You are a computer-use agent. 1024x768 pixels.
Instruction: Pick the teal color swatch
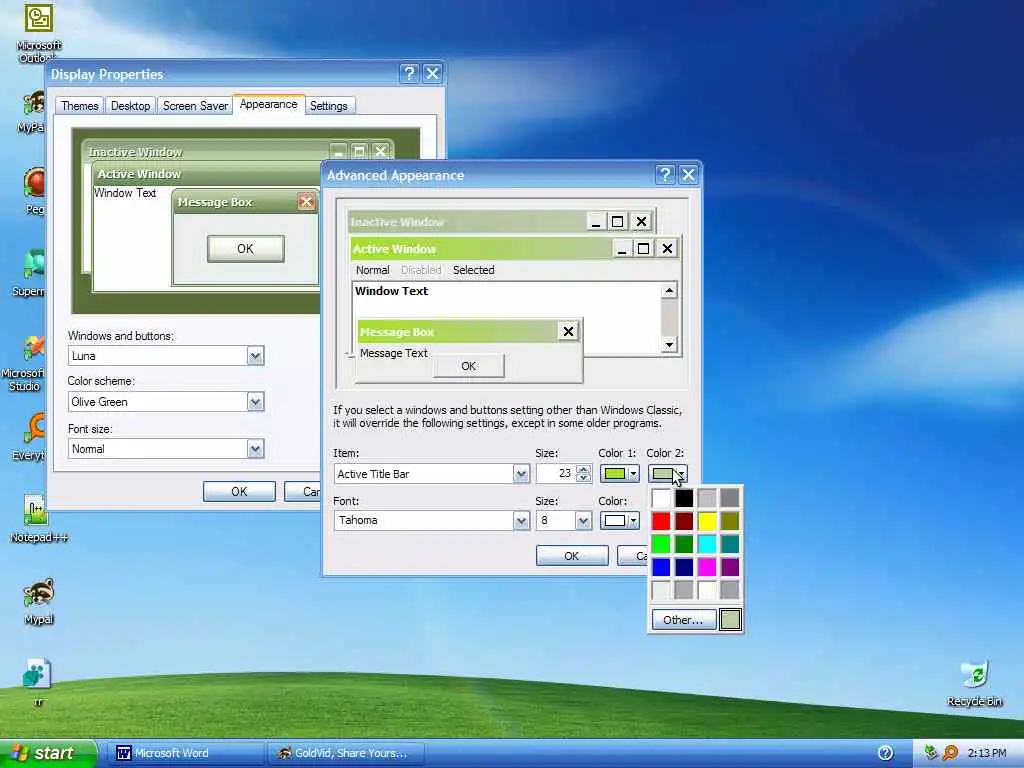tap(729, 544)
